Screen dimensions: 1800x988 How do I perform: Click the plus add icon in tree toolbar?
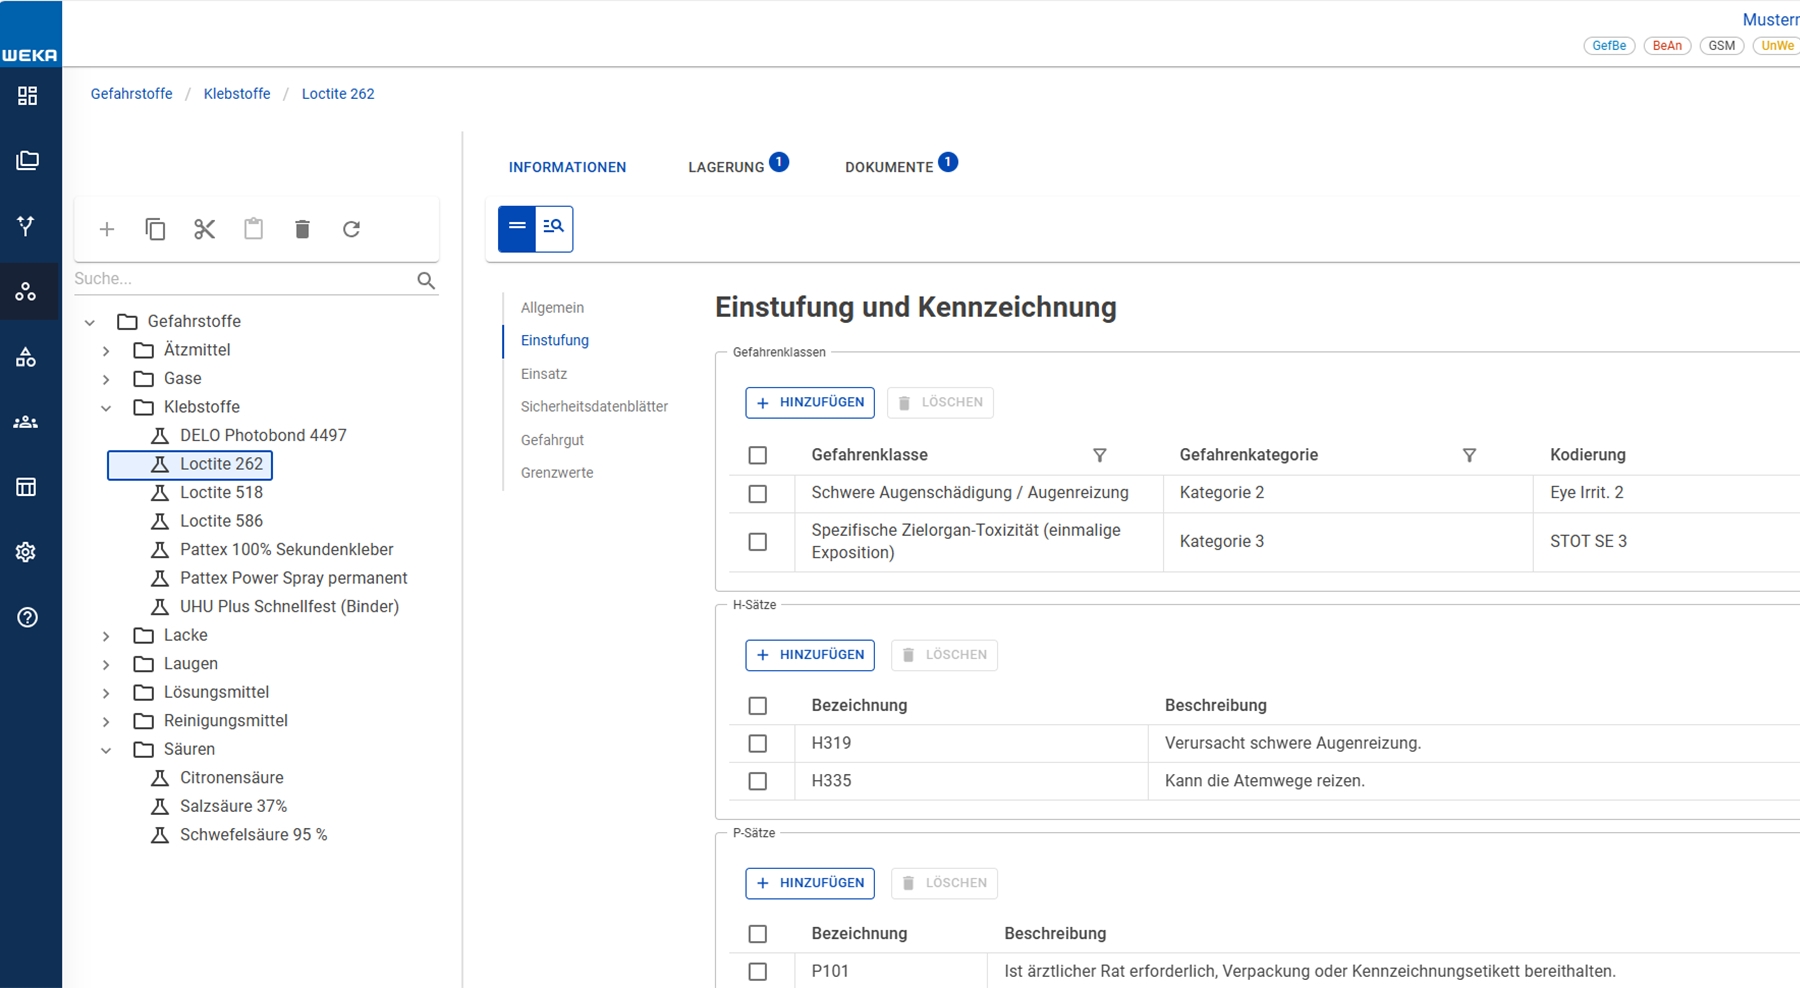[107, 229]
